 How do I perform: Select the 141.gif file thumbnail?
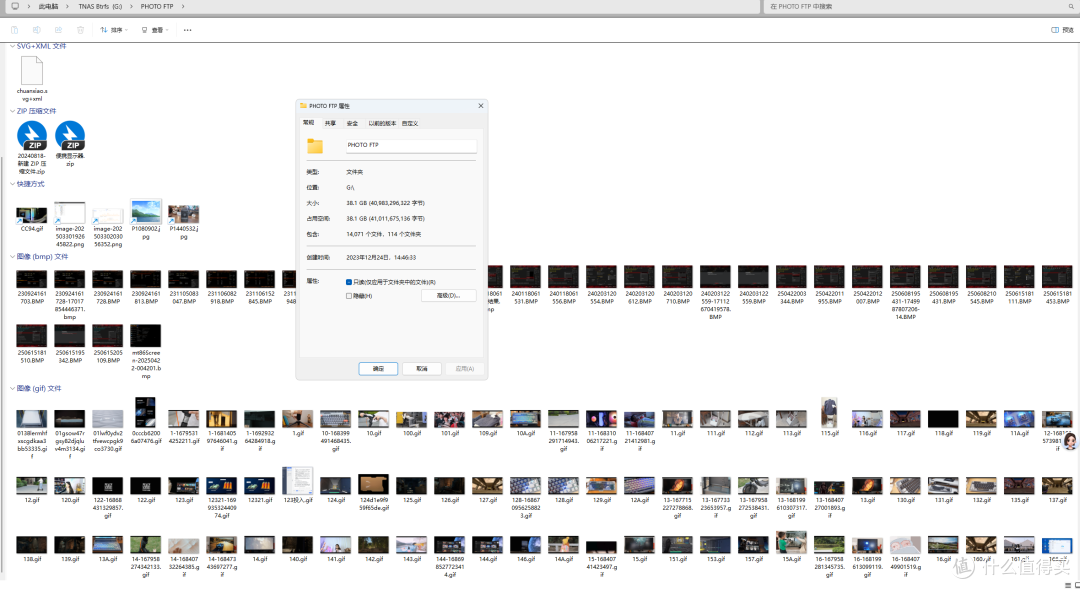coord(335,545)
